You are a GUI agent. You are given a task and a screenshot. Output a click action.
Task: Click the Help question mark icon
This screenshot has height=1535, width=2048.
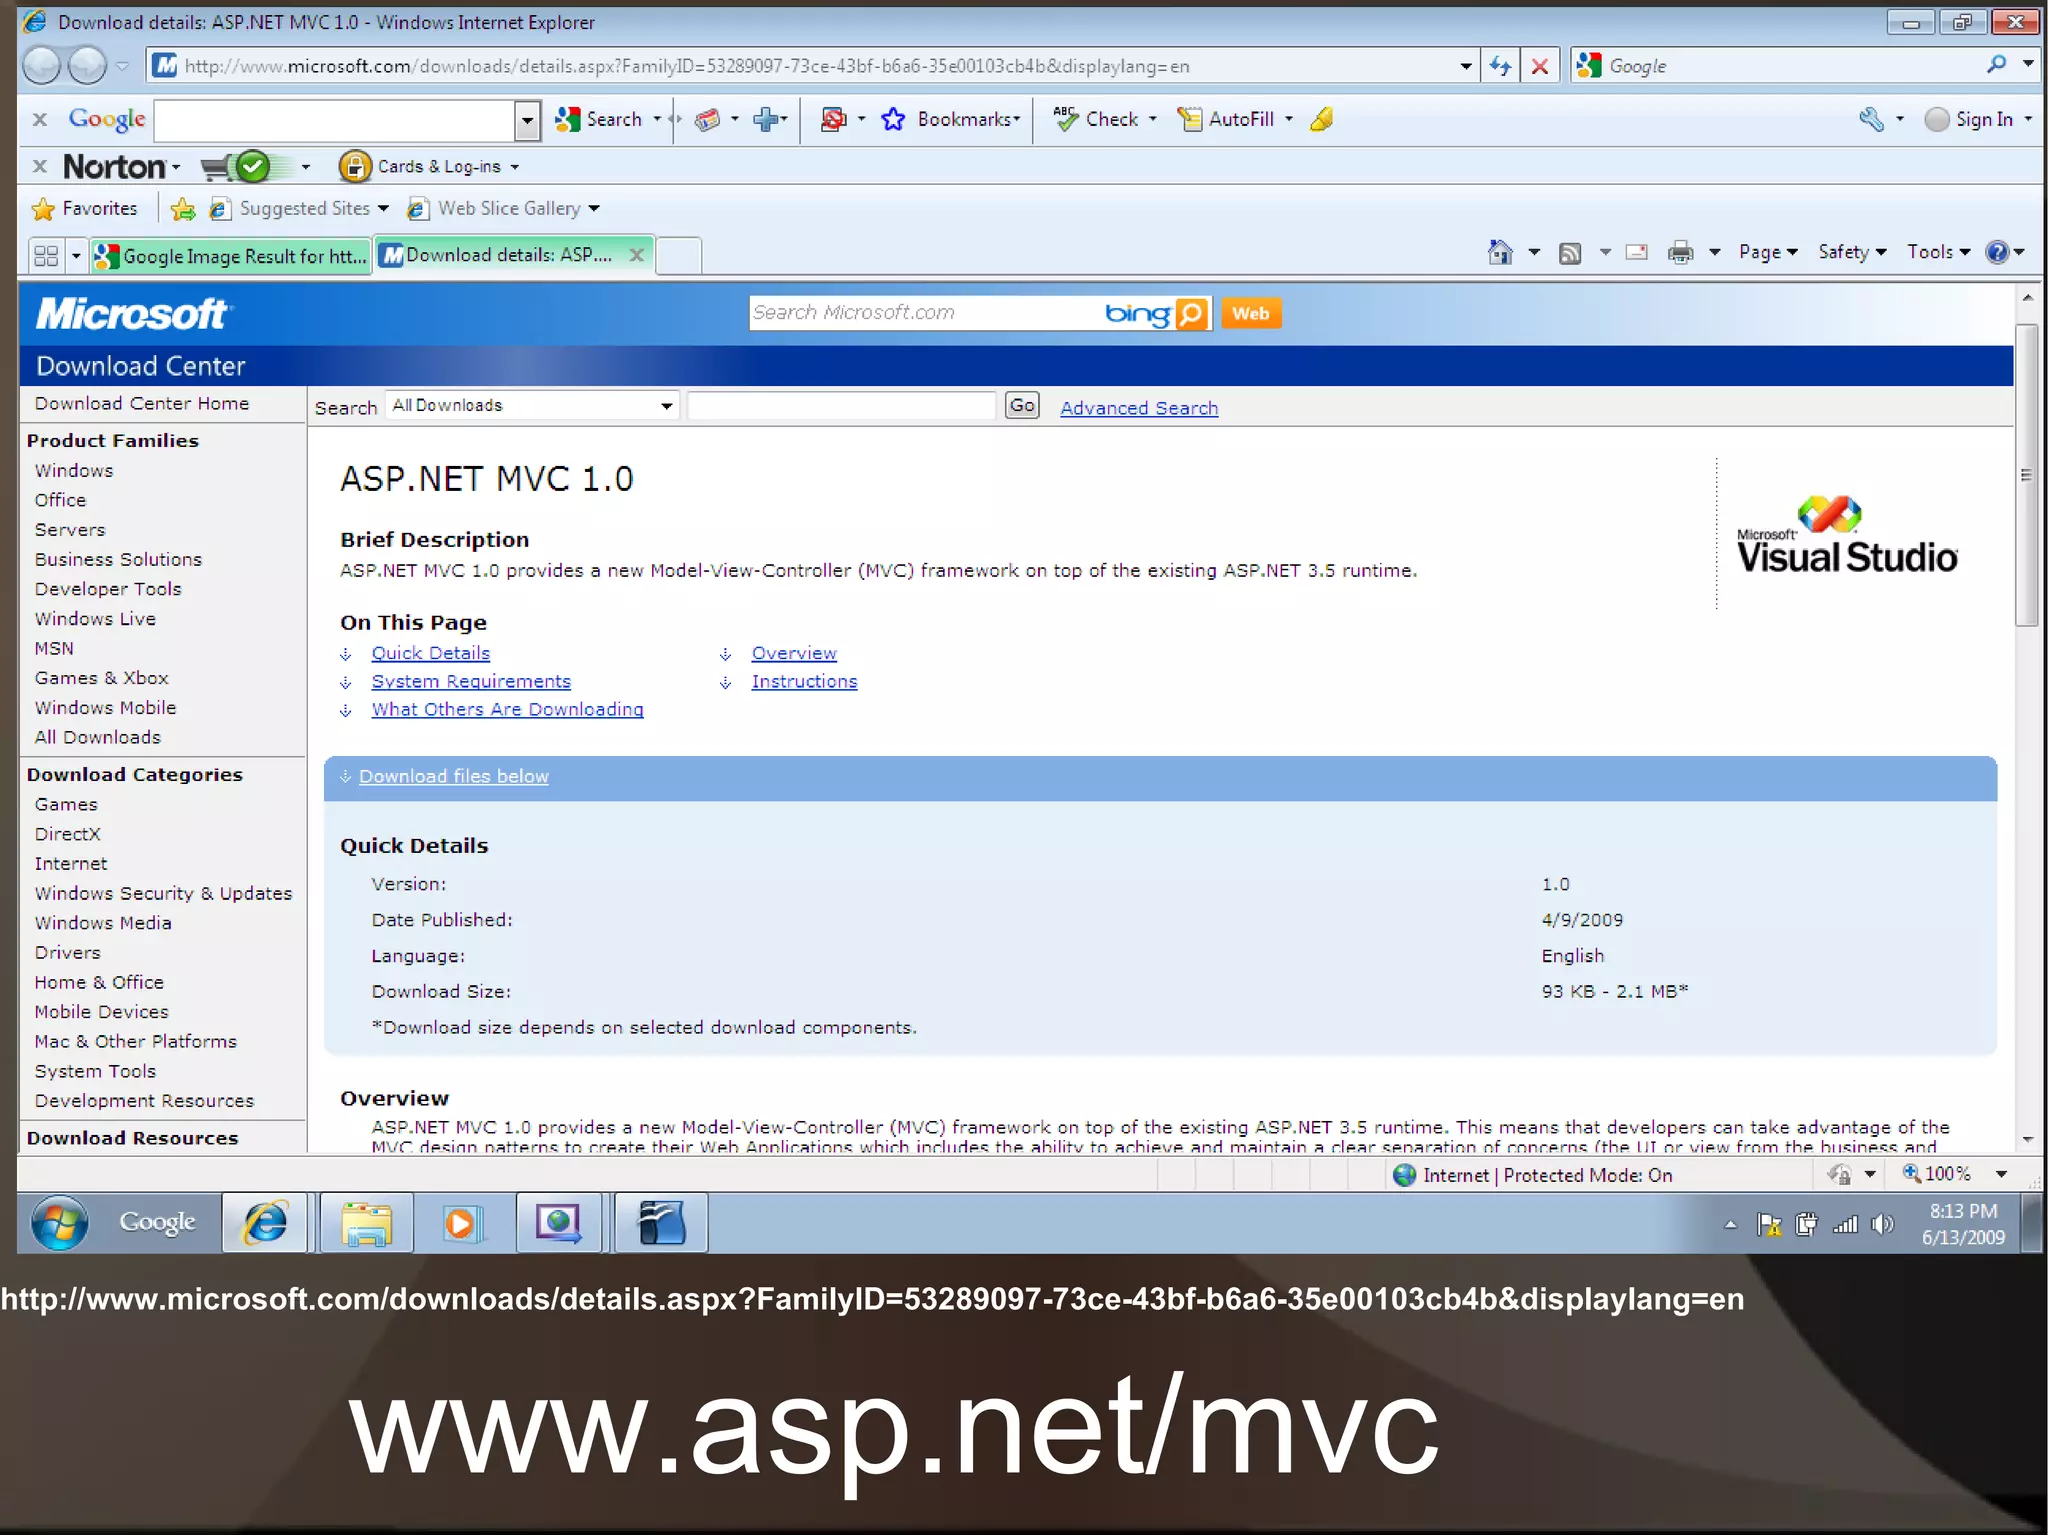coord(1997,252)
